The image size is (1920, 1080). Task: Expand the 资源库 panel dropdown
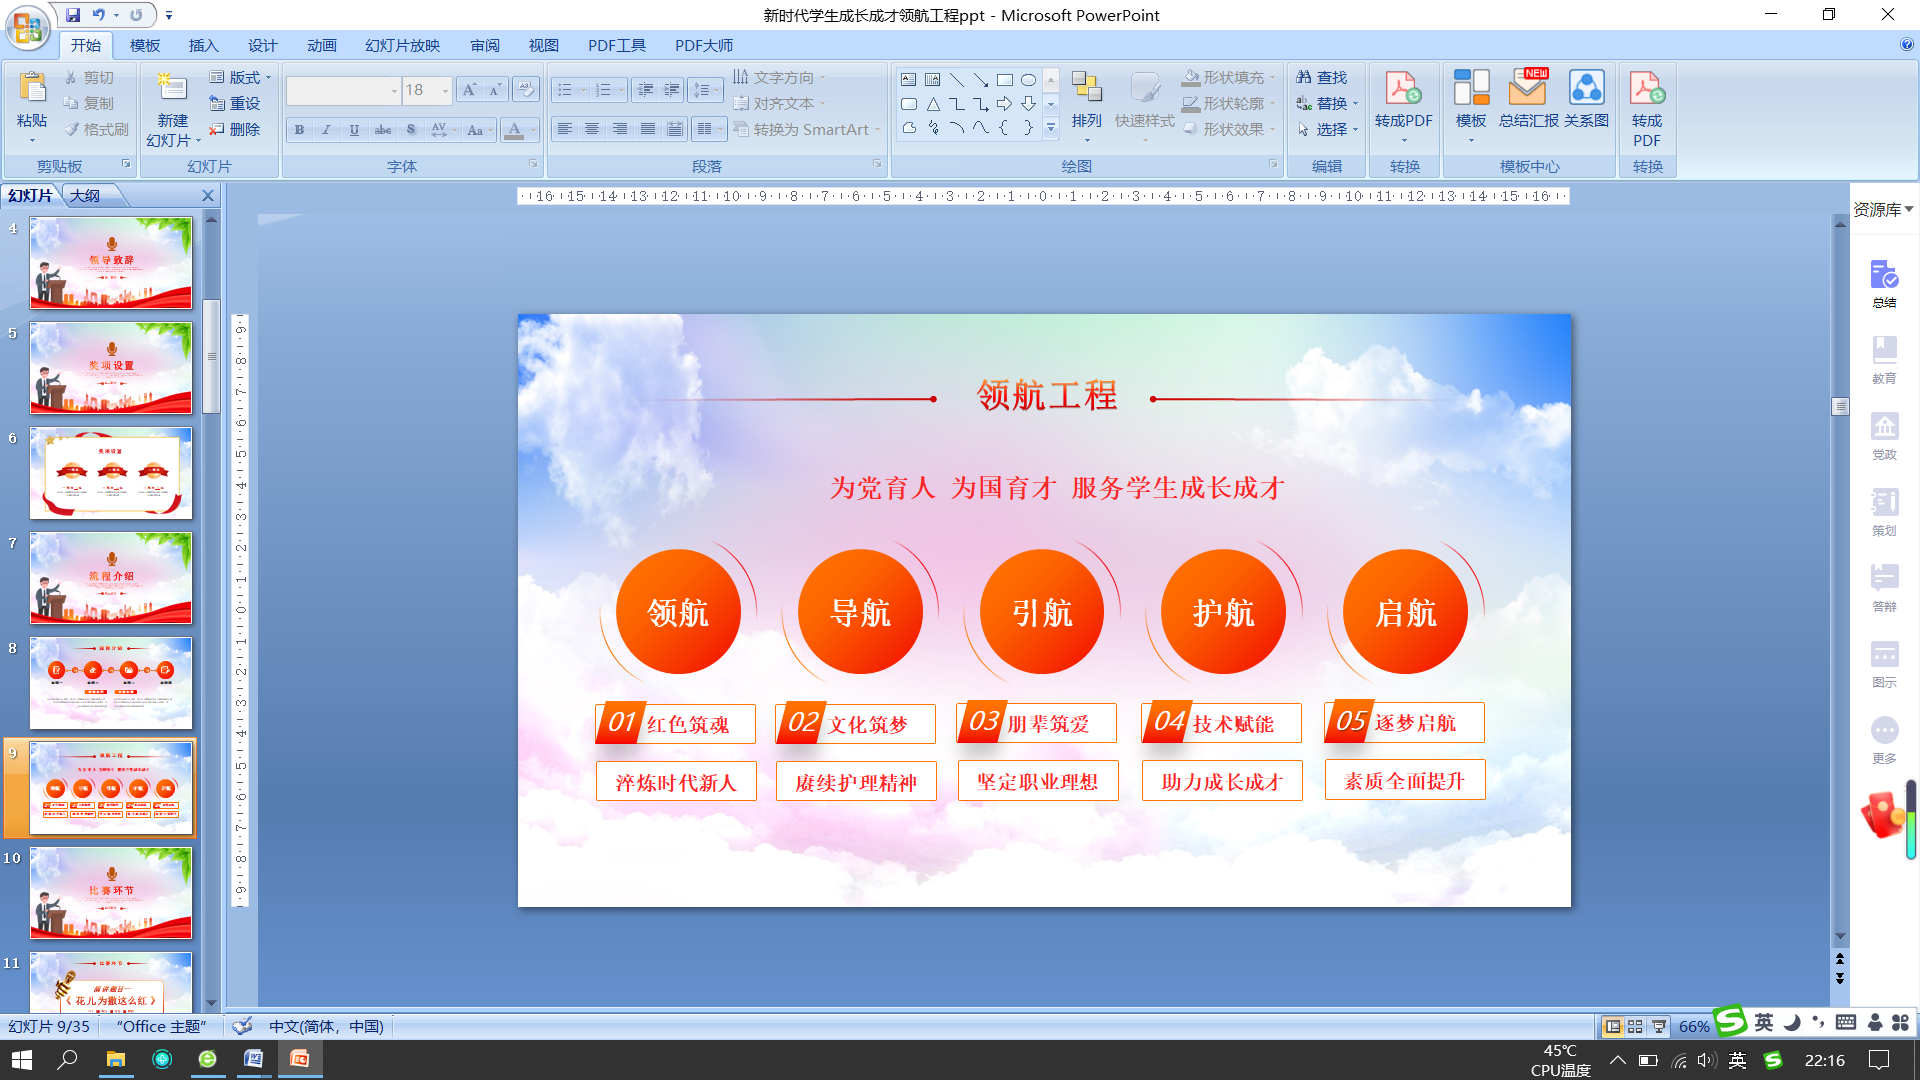point(1908,209)
